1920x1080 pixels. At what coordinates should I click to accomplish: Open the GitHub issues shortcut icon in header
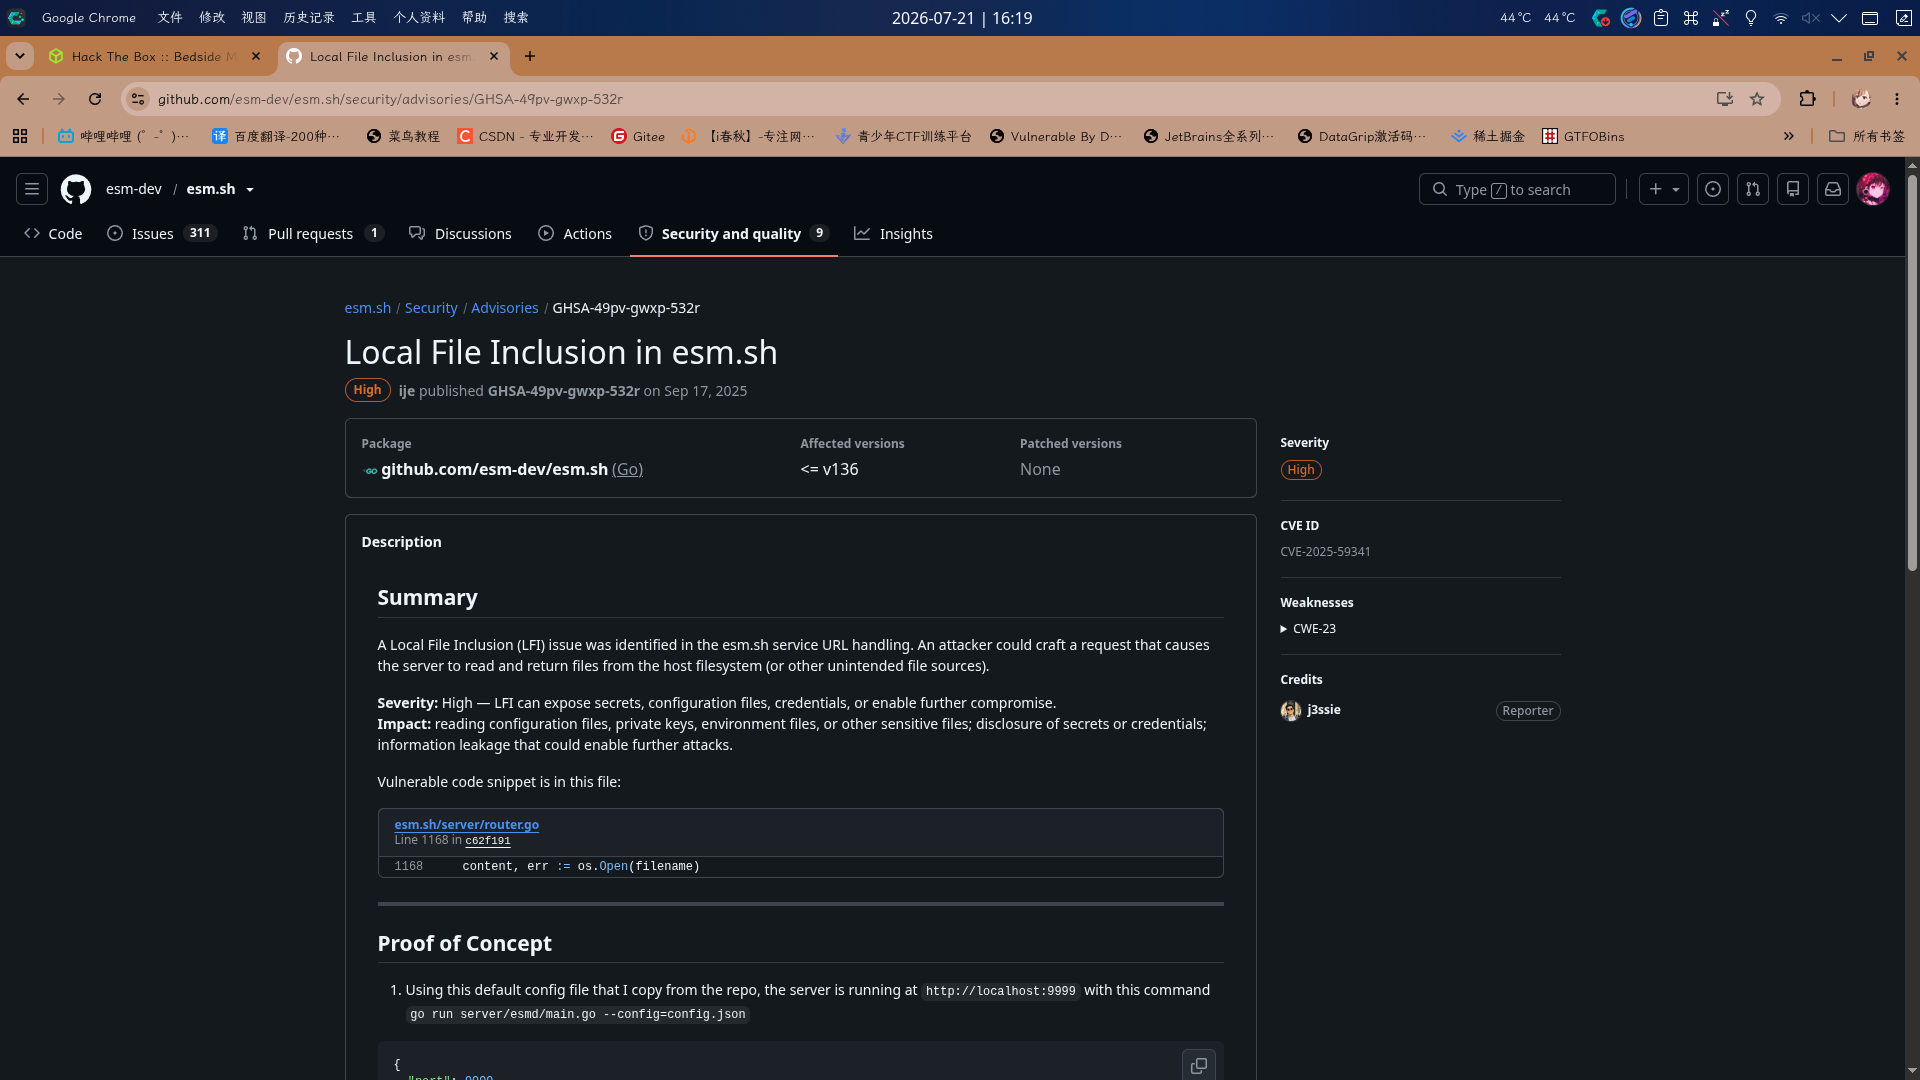1713,189
